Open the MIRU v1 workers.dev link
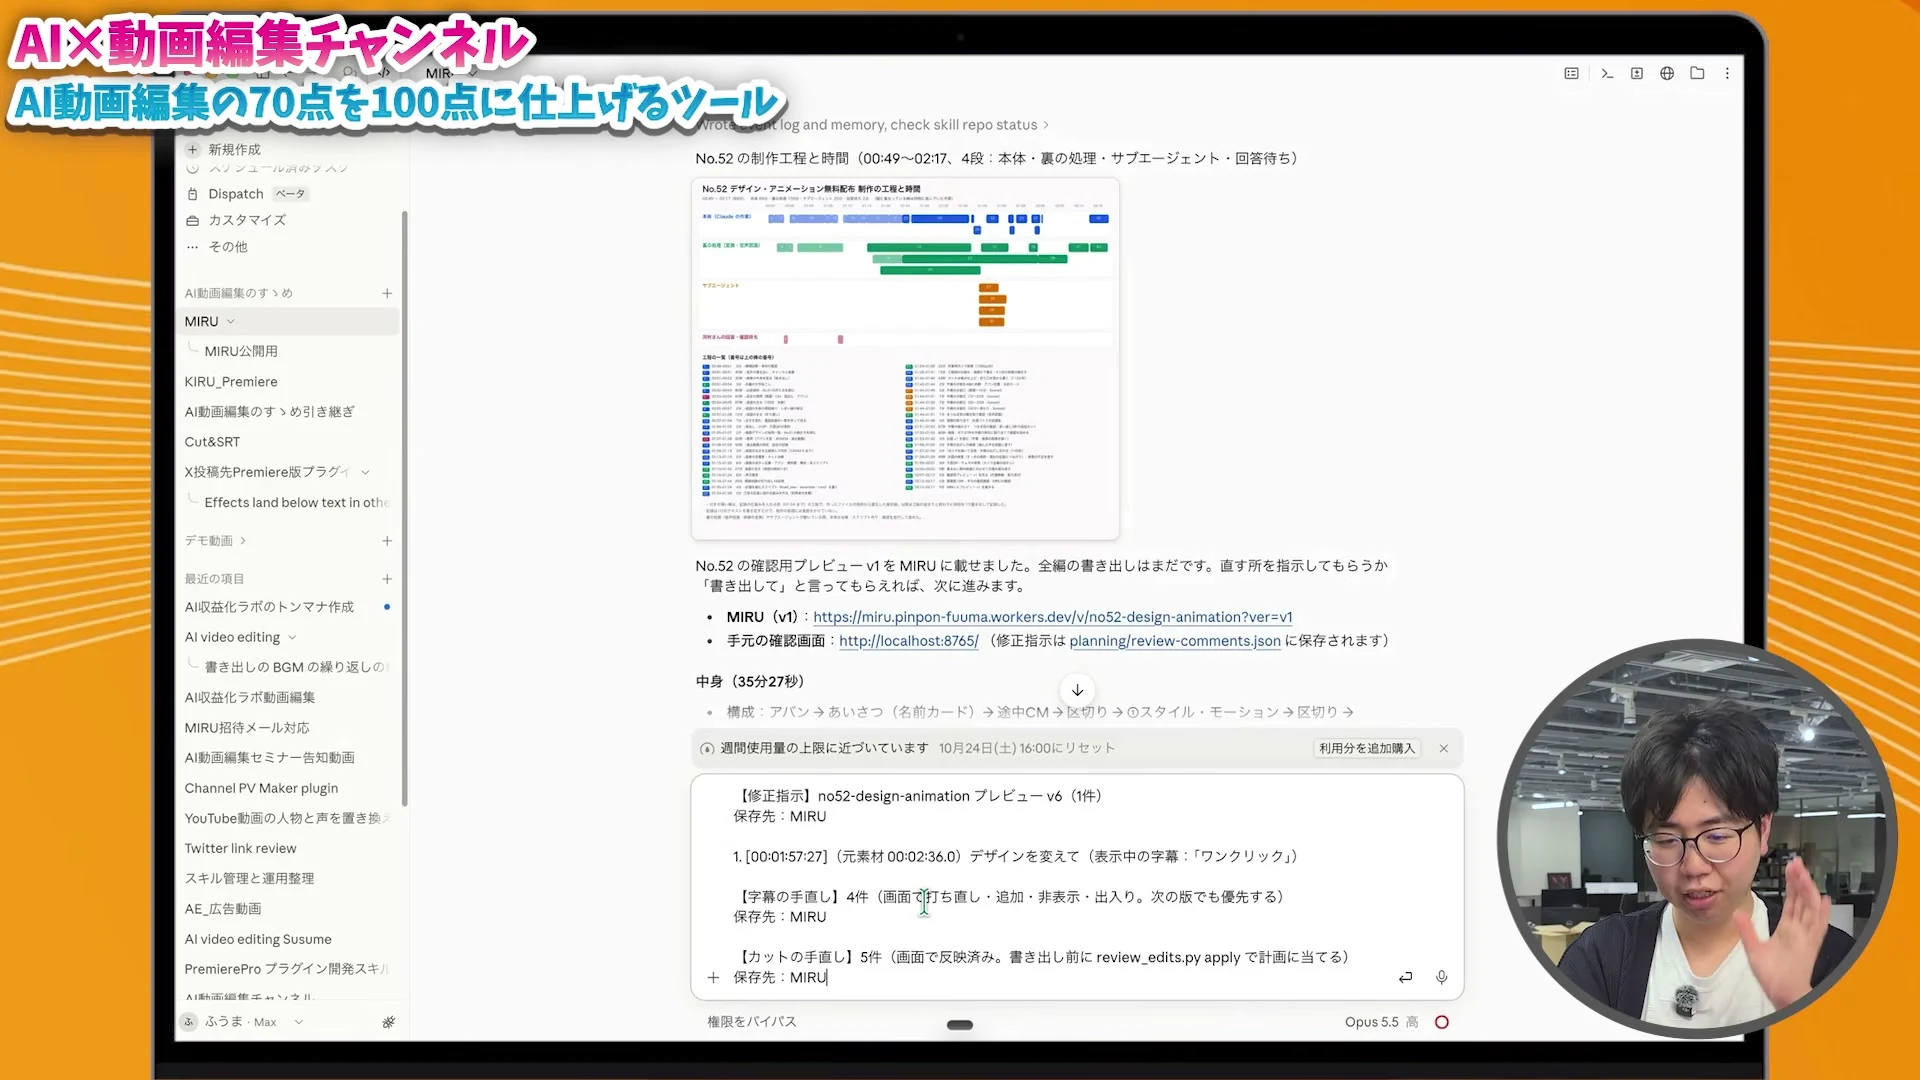The width and height of the screenshot is (1920, 1080). click(x=1052, y=617)
